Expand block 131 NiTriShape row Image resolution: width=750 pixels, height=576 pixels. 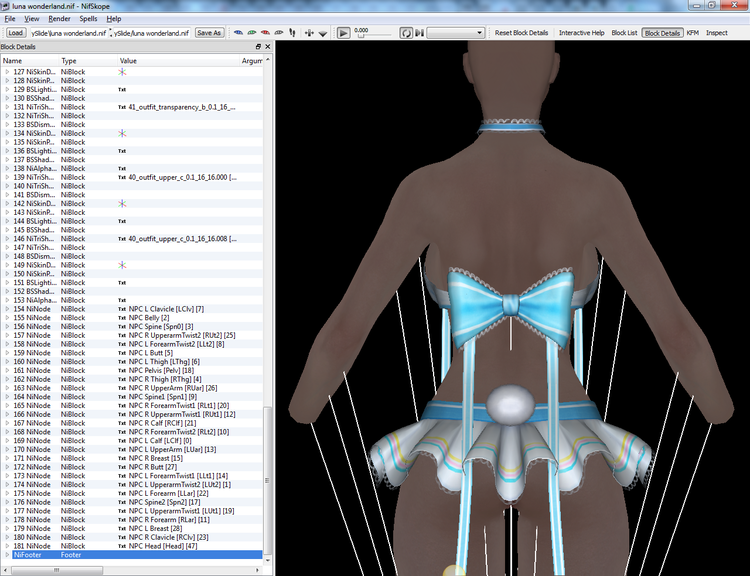point(7,107)
